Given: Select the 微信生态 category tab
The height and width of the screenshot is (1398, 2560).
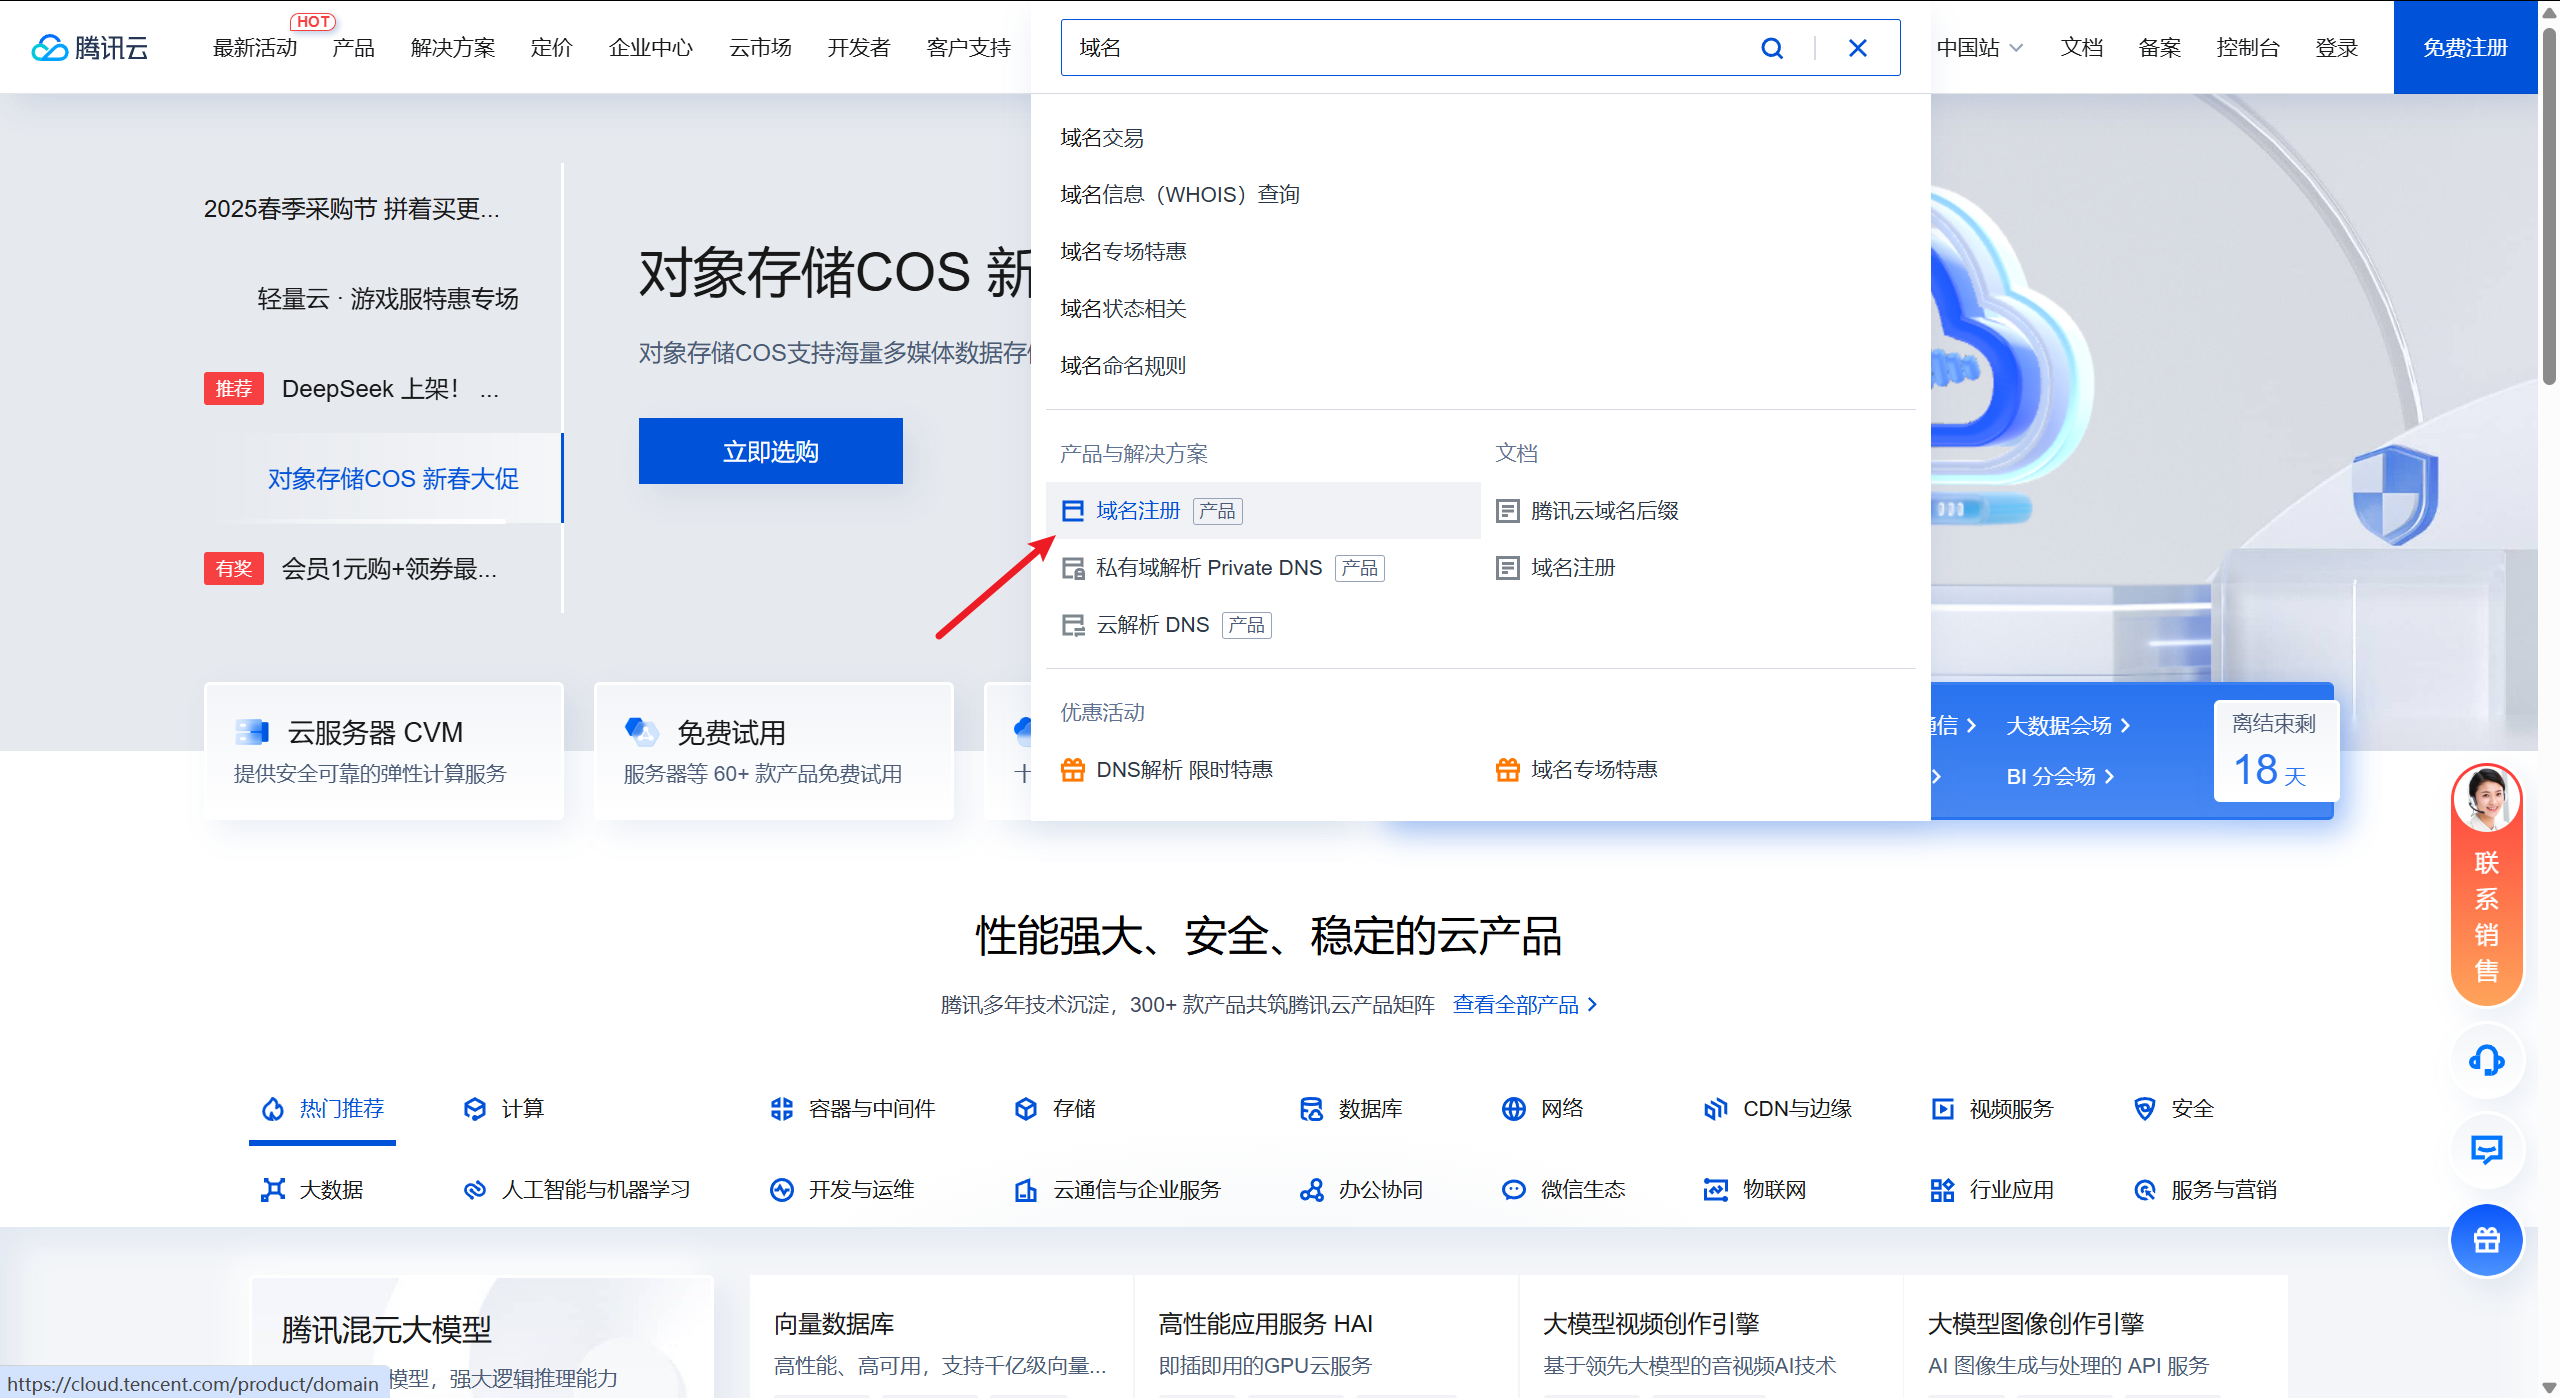Looking at the screenshot, I should click(1564, 1189).
